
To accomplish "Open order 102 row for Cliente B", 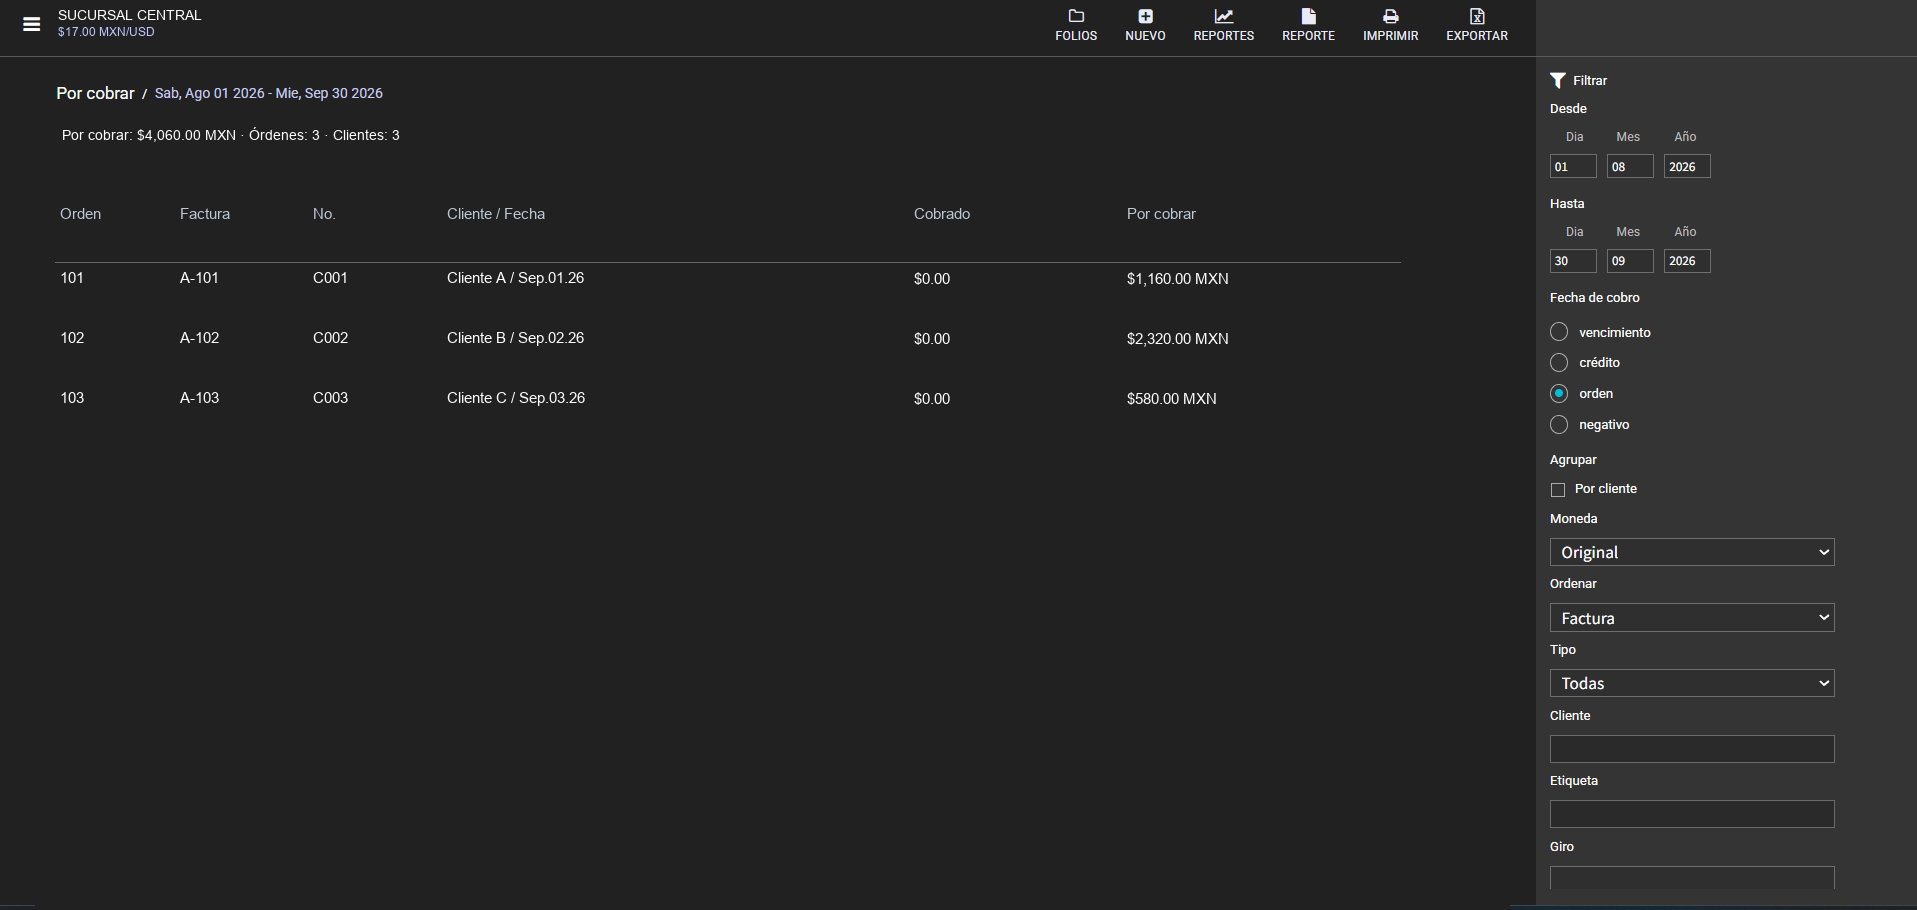I will (727, 338).
